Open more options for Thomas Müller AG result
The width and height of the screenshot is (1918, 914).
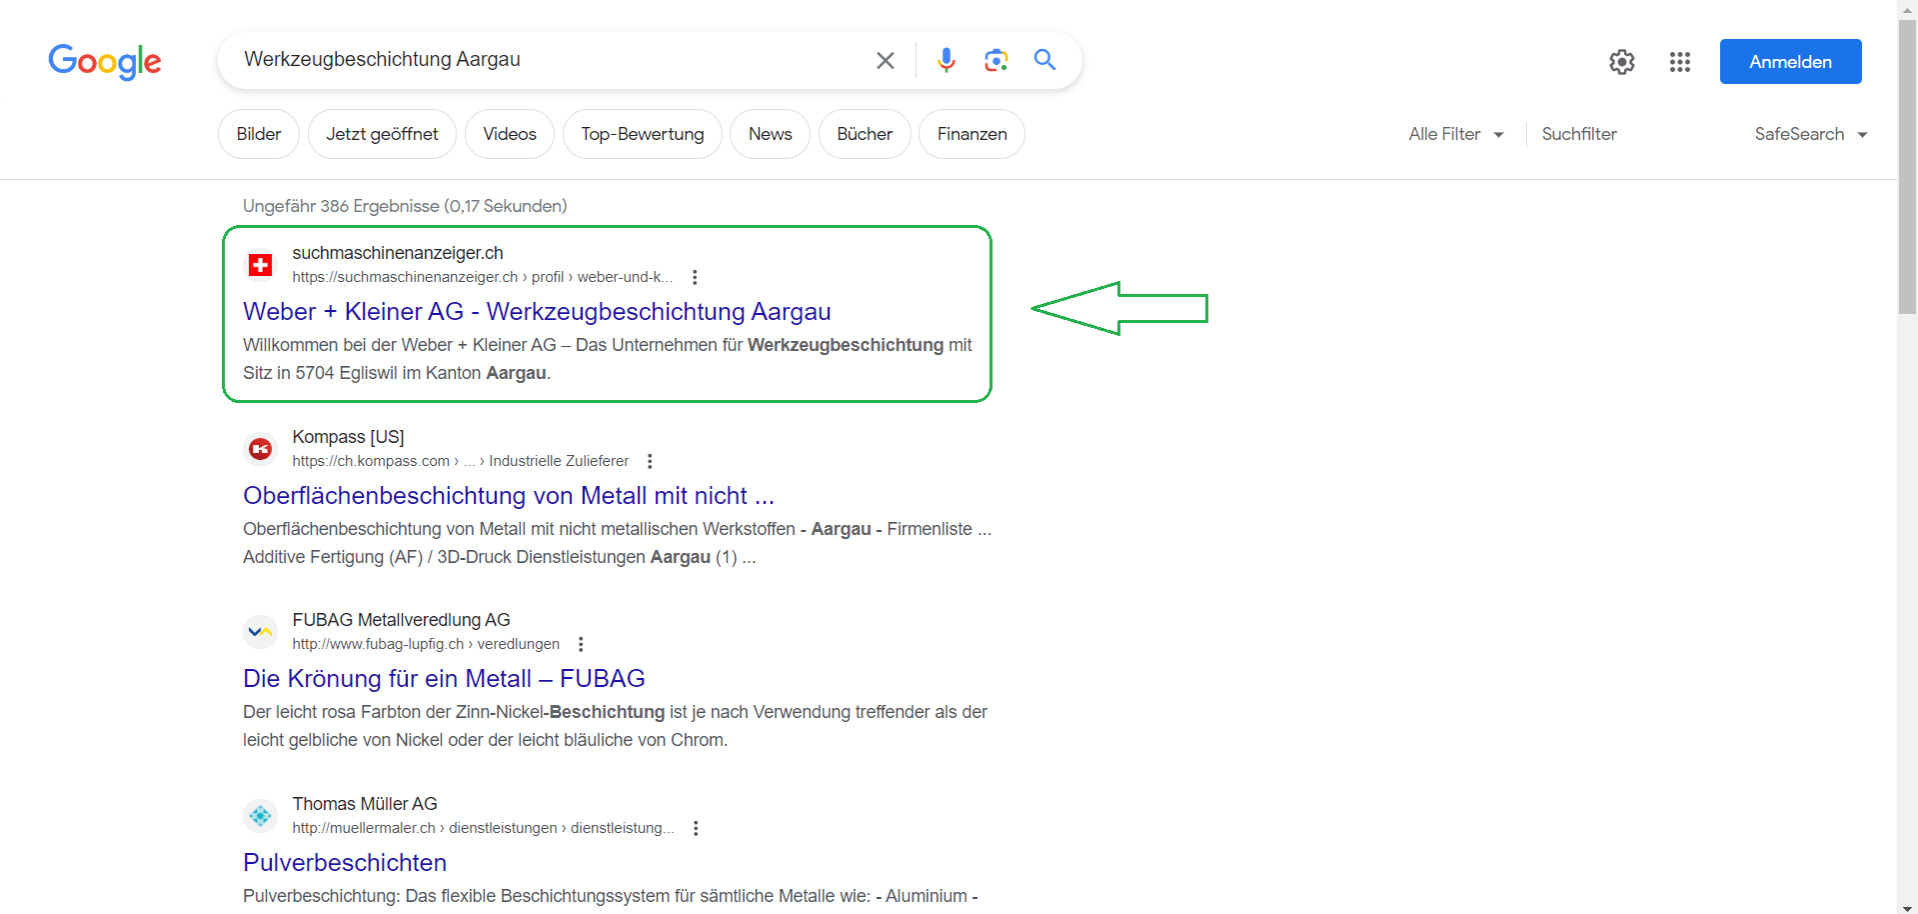point(696,828)
